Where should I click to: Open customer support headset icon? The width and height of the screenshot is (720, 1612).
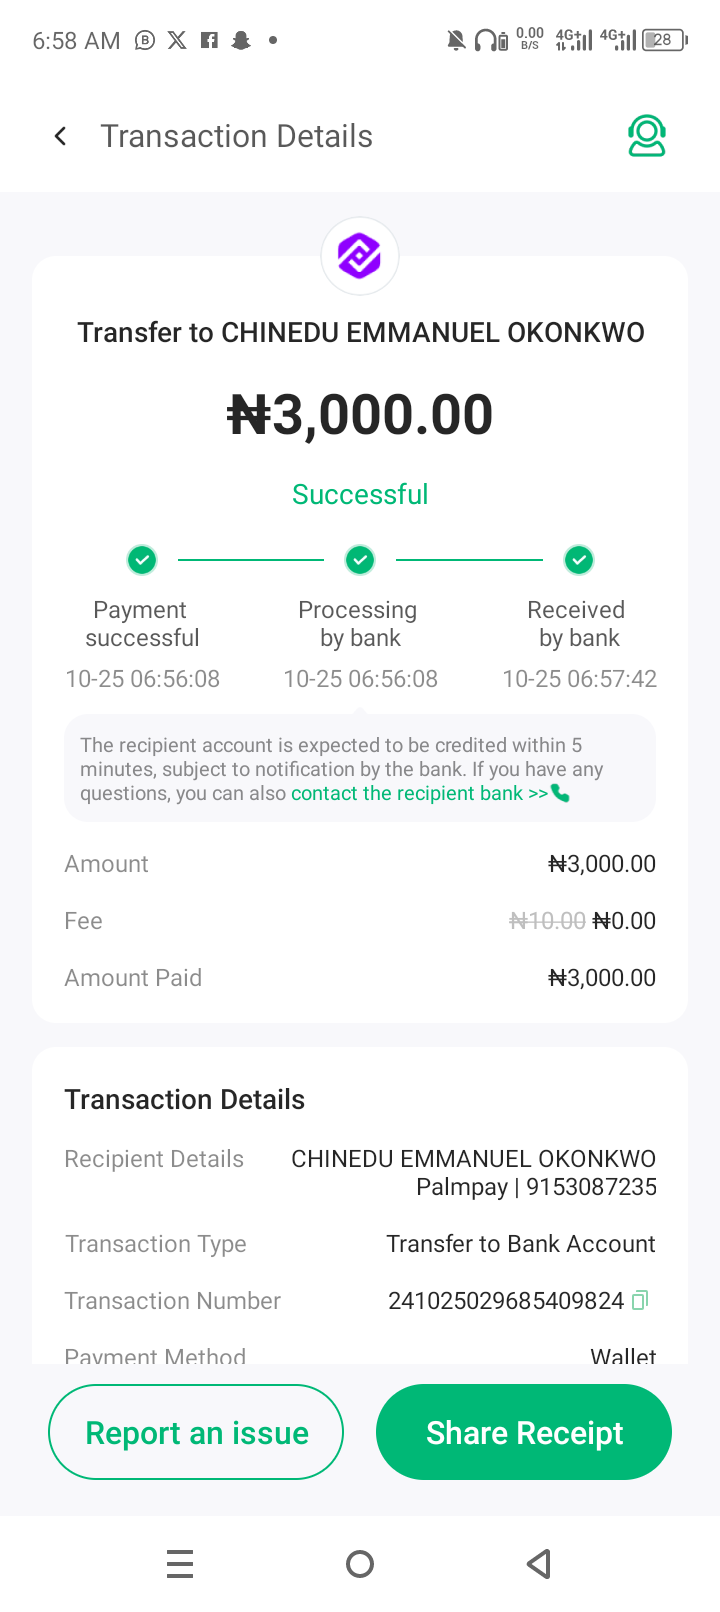coord(647,136)
